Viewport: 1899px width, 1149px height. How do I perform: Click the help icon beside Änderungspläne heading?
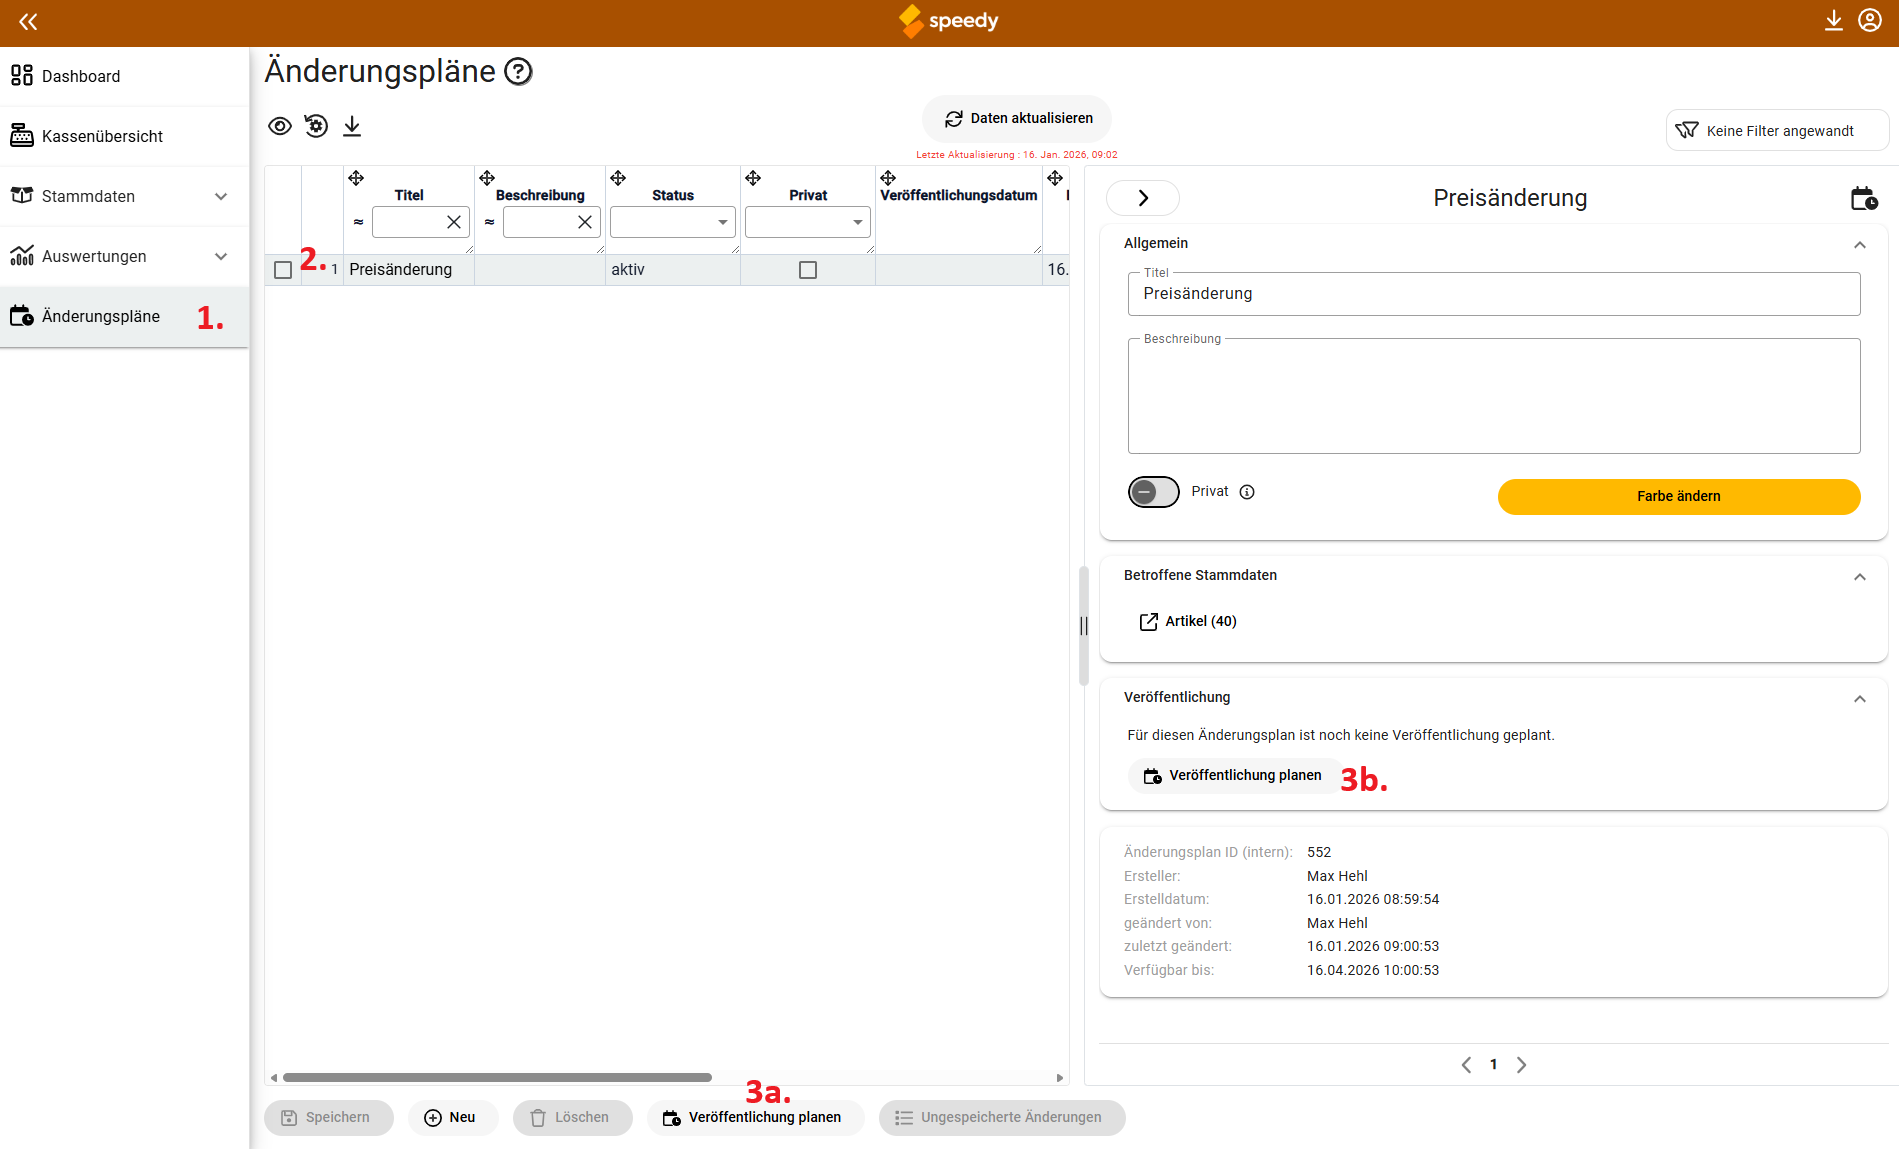[x=518, y=72]
